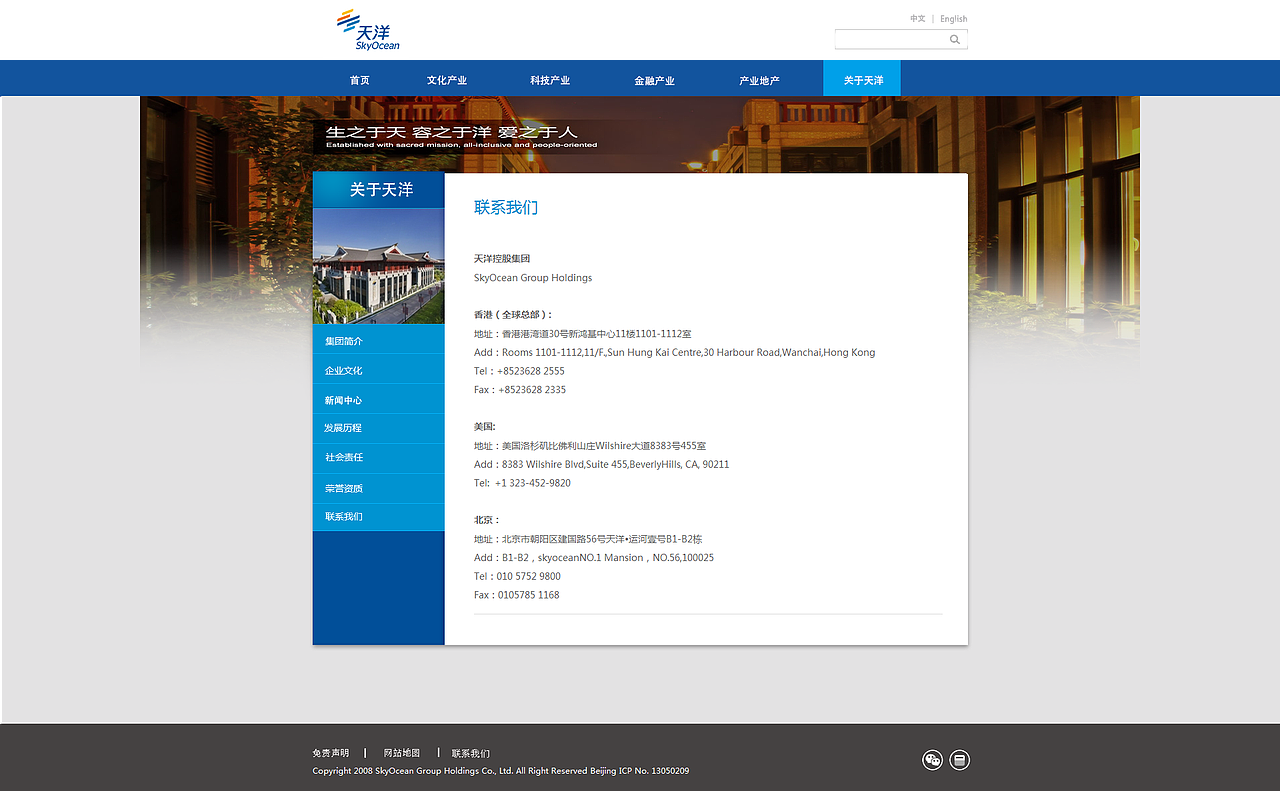This screenshot has width=1280, height=791.
Task: Click the 关于天洋 sidebar header
Action: coord(378,189)
